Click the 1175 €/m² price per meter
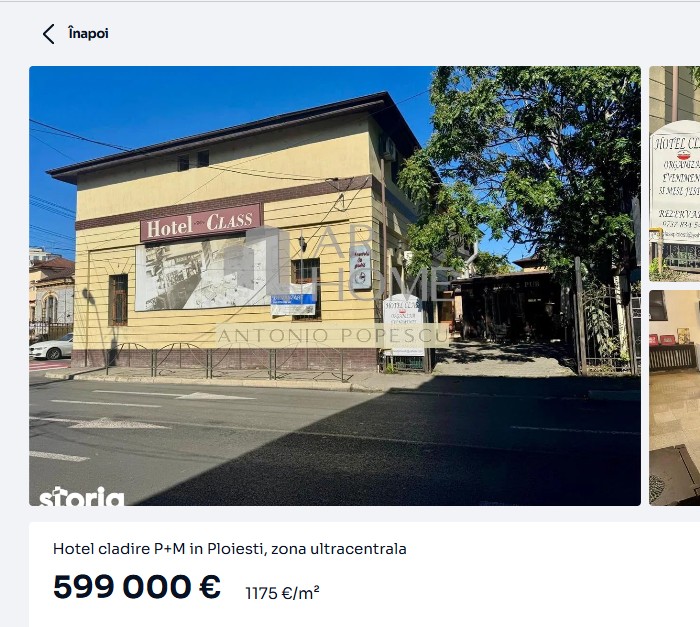This screenshot has width=700, height=627. click(x=282, y=593)
